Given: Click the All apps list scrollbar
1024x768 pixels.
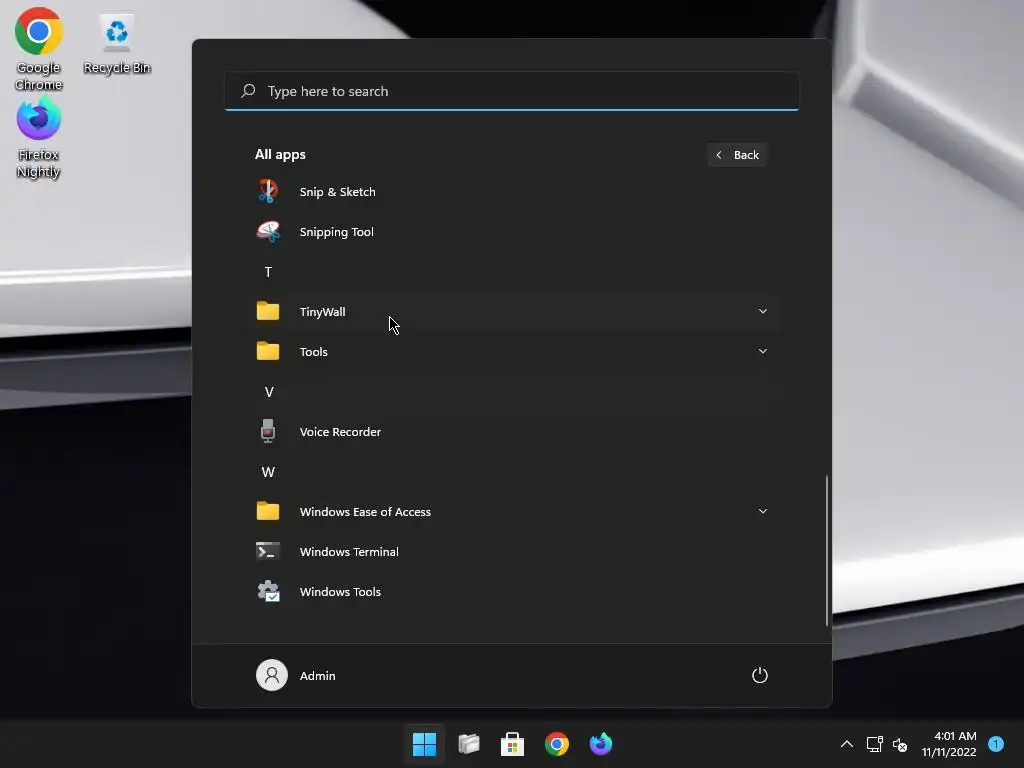Looking at the screenshot, I should 827,550.
